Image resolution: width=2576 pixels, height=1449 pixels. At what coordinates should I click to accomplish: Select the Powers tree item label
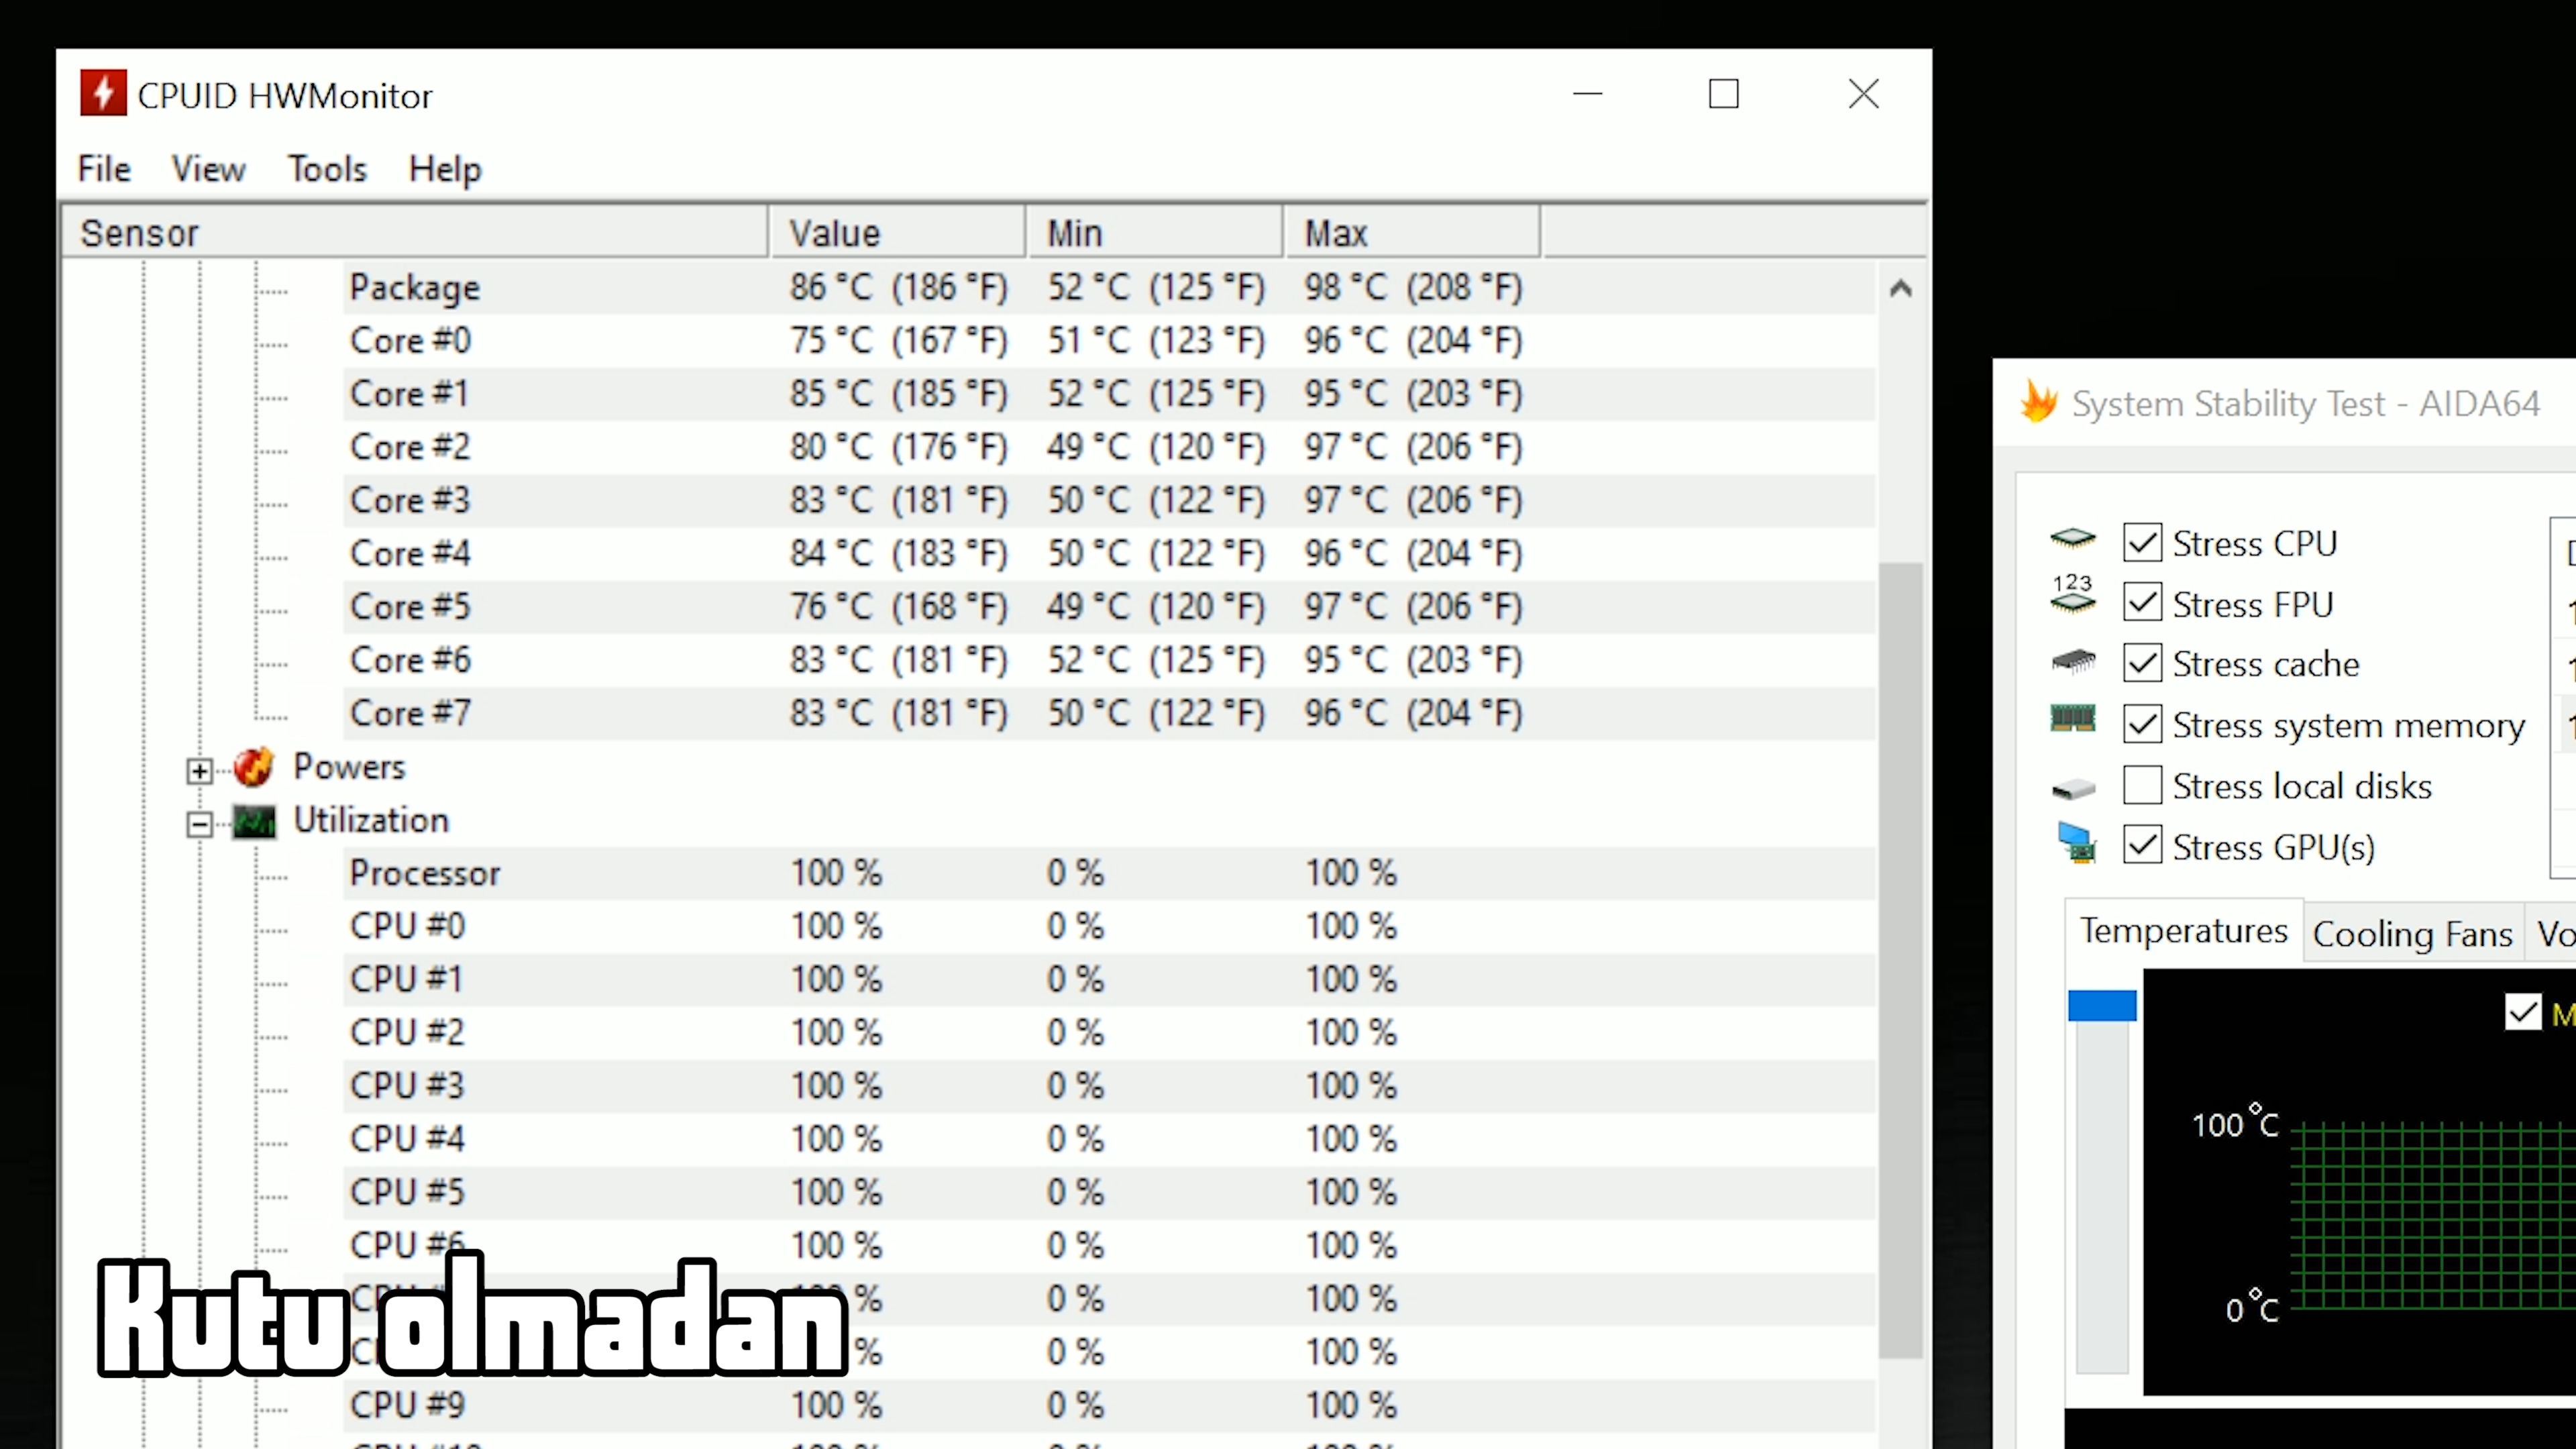coord(349,767)
